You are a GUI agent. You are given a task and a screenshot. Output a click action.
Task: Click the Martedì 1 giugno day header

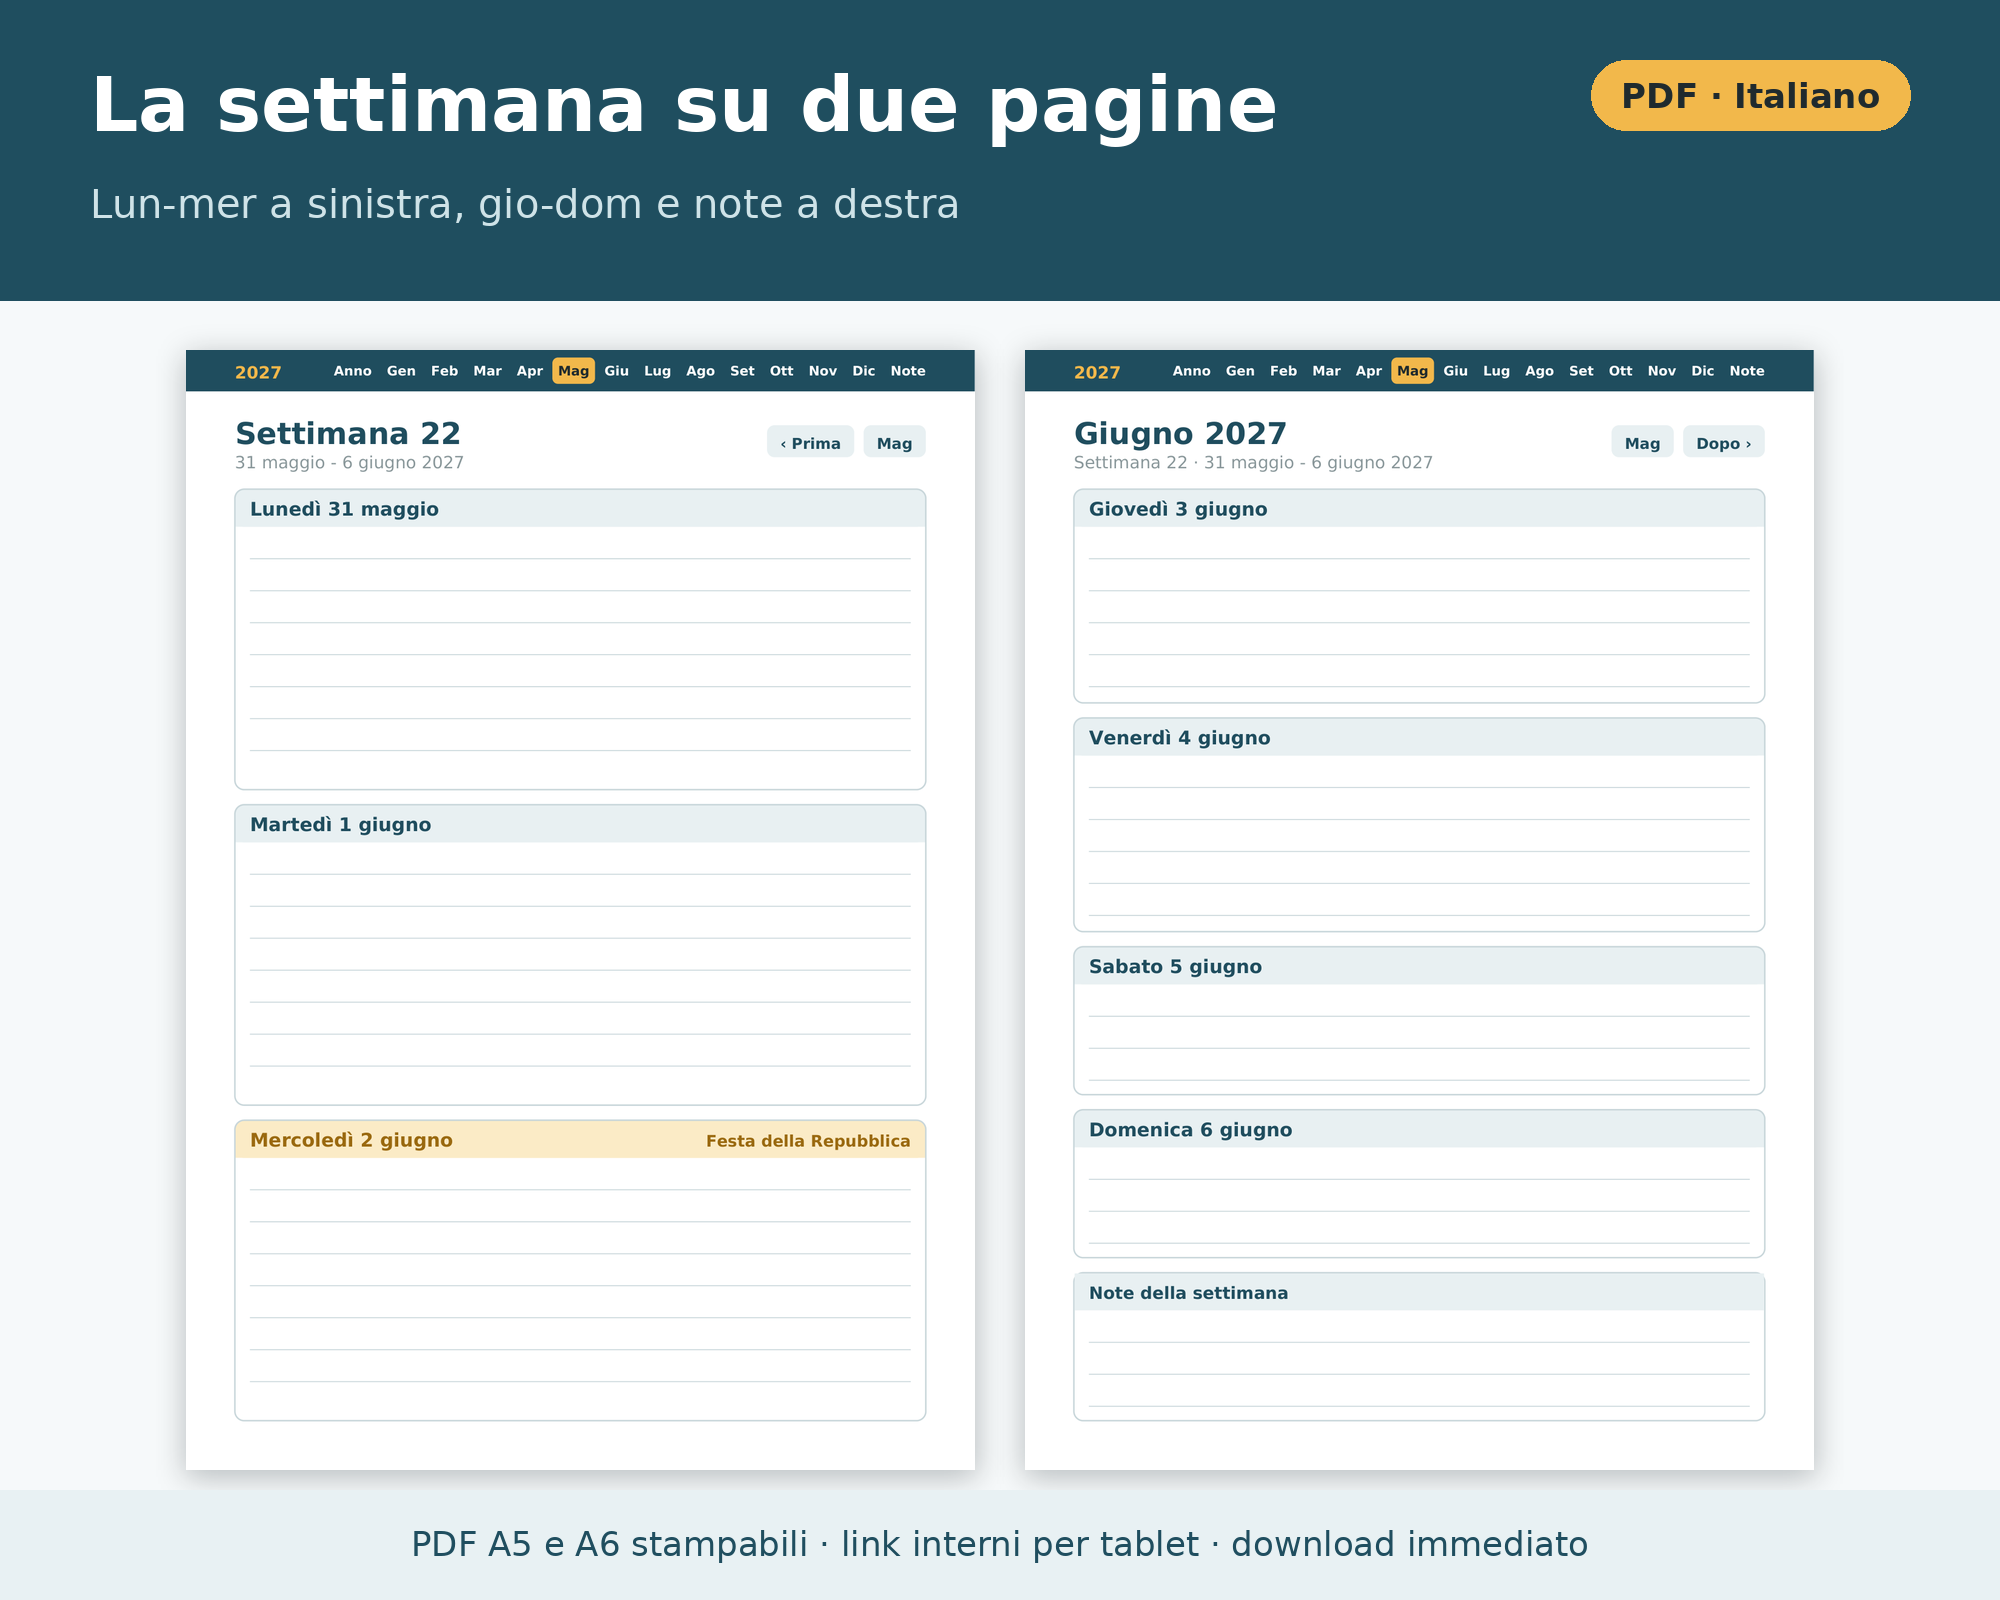pos(580,825)
